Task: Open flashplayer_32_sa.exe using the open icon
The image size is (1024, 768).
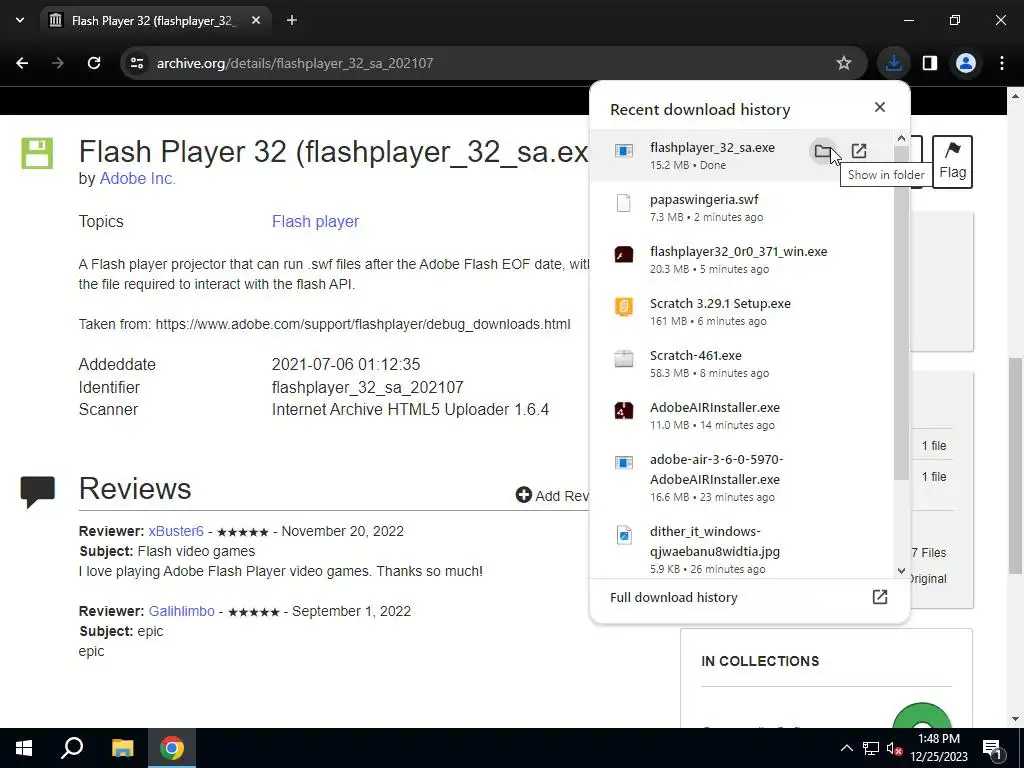Action: 859,152
